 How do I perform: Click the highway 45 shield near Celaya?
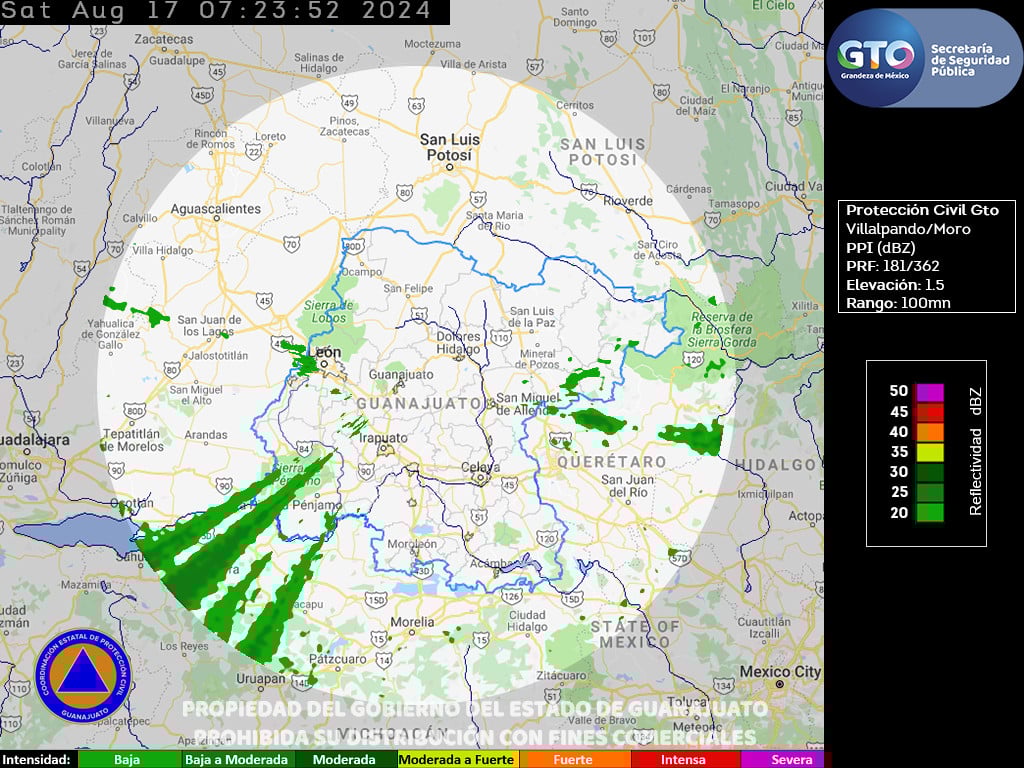[508, 486]
